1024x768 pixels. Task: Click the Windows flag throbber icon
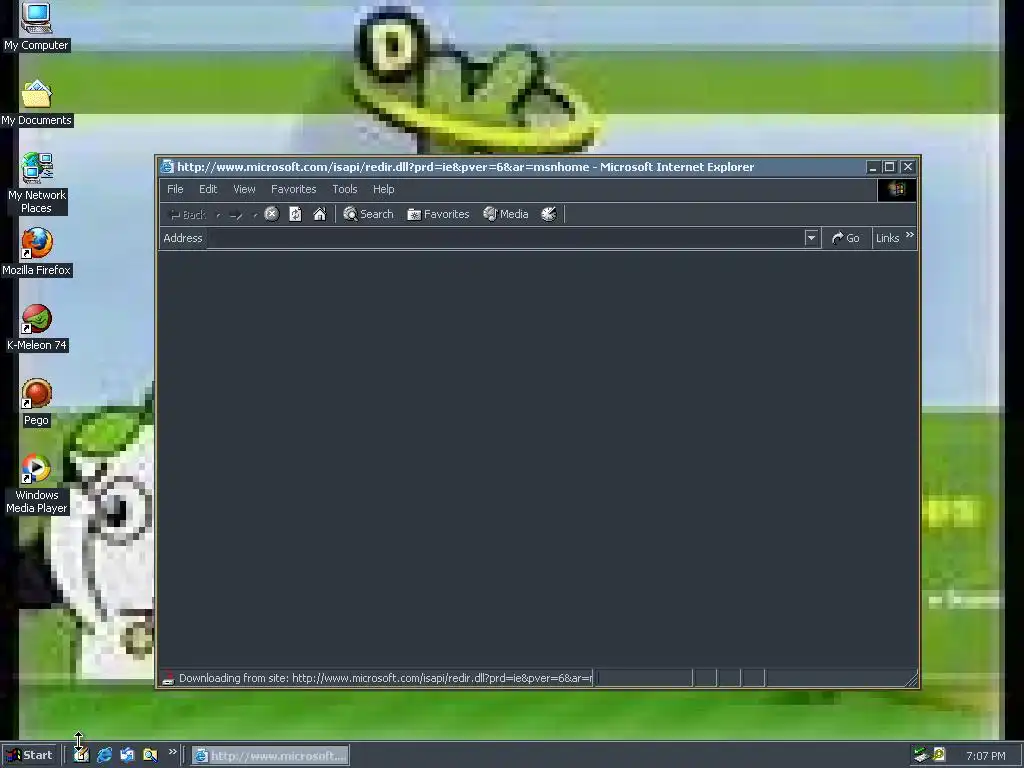[896, 189]
